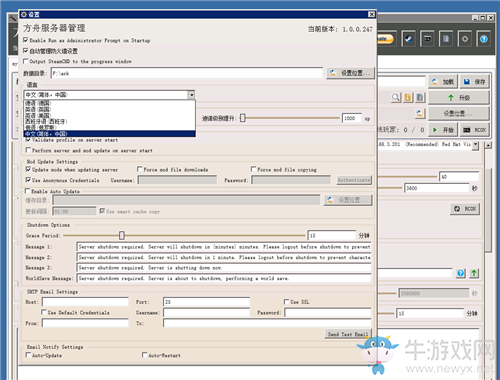500x380 pixels.
Task: Enable the Enable Auto Update checkbox
Action: click(28, 191)
